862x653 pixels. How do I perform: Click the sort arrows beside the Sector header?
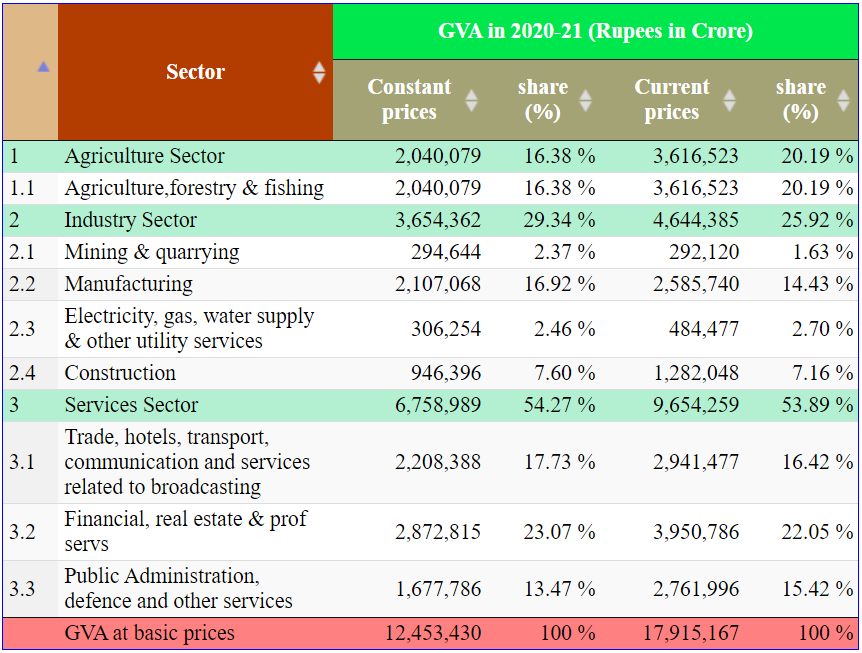coord(319,72)
